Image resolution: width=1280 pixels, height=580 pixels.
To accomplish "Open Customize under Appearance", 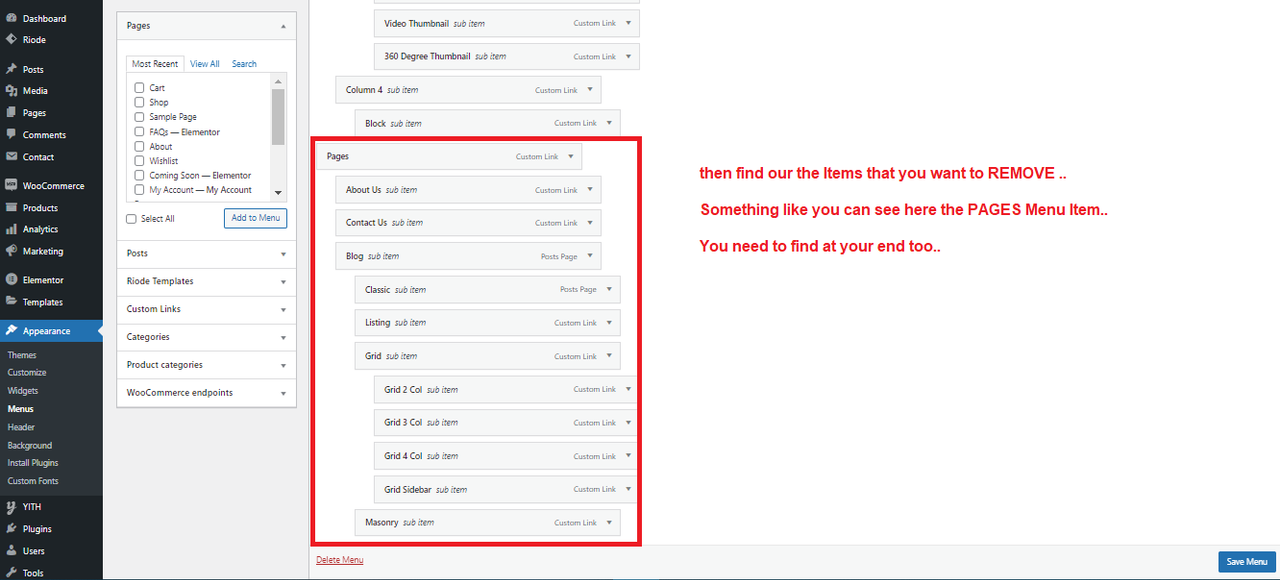I will pos(27,373).
